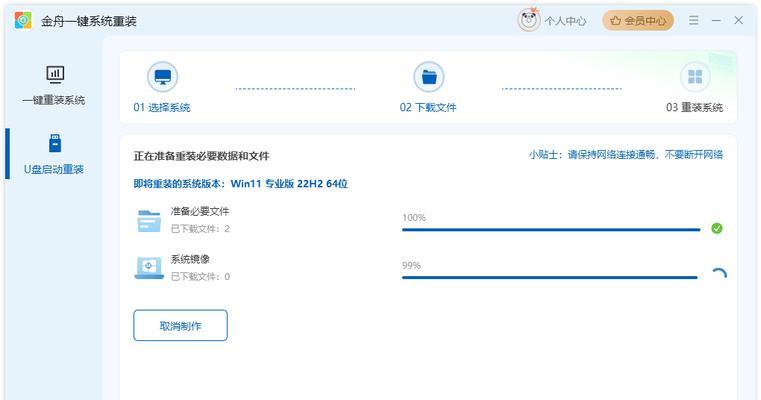761x400 pixels.
Task: Click the step 02 folder icon
Action: pyautogui.click(x=429, y=77)
